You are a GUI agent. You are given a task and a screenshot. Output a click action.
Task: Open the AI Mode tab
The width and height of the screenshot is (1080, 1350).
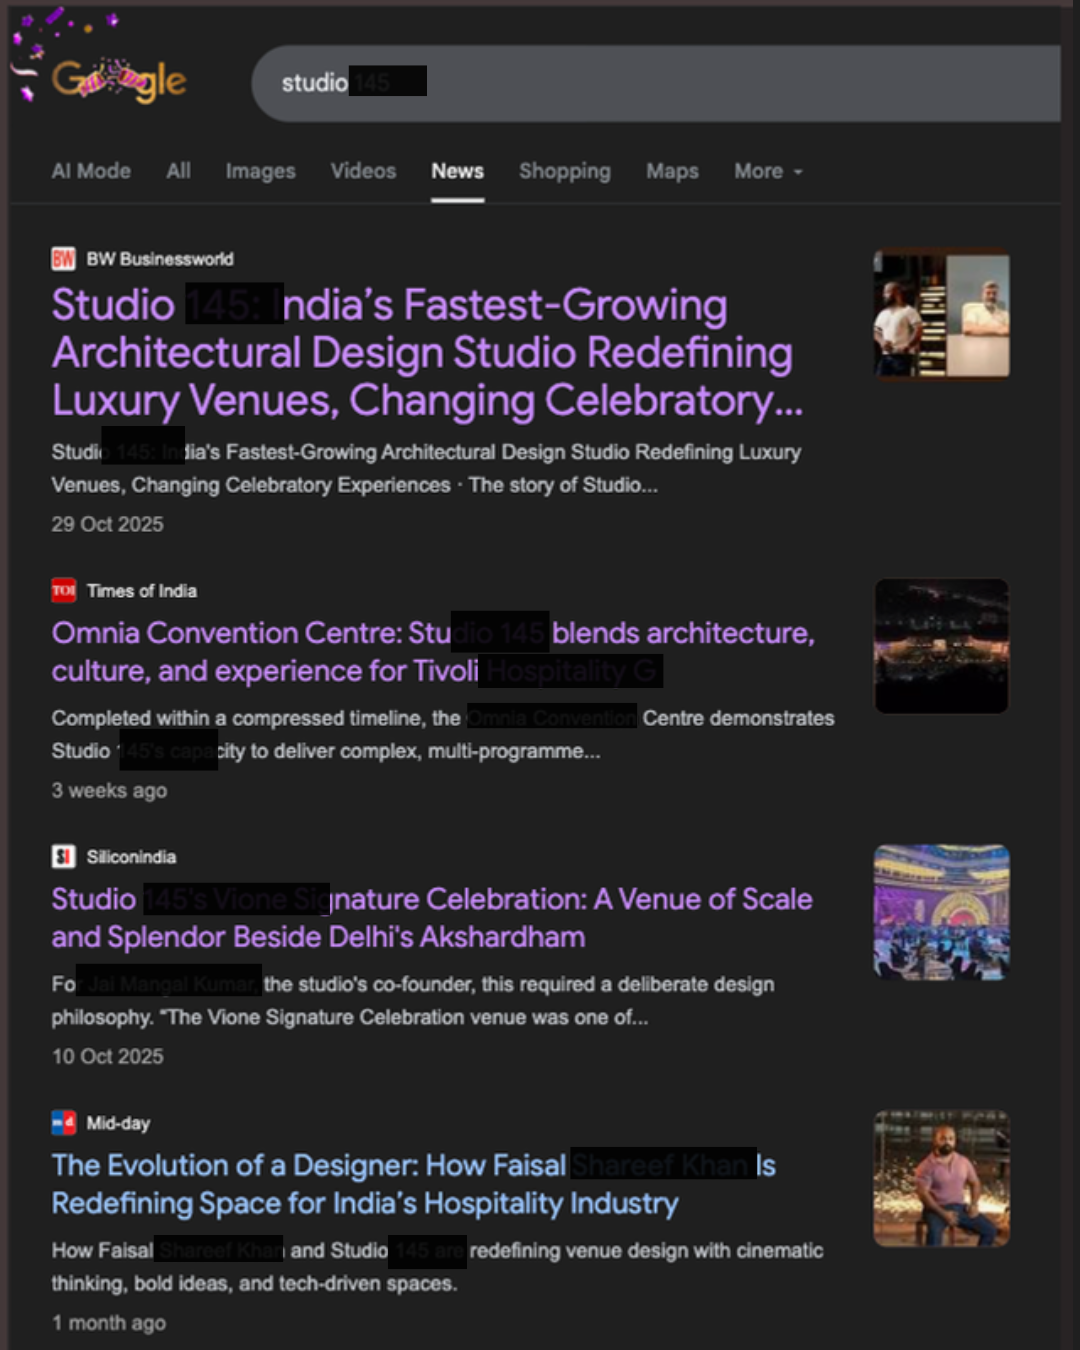tap(91, 171)
